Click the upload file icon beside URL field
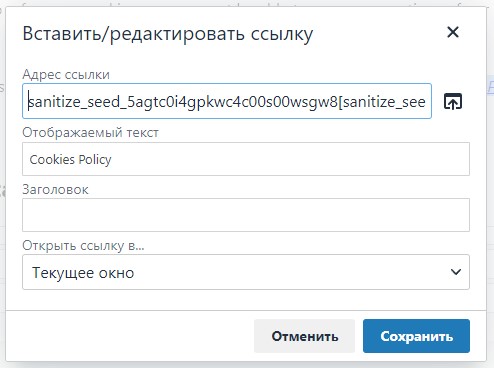Viewport: 494px width, 368px height. point(453,101)
